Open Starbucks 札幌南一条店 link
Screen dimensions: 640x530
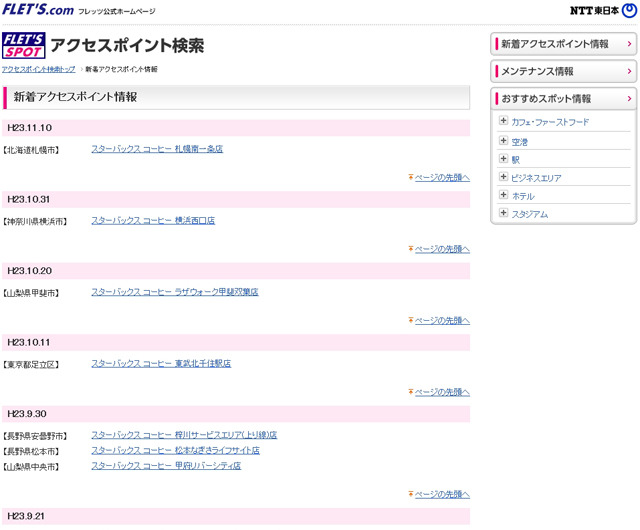point(157,149)
